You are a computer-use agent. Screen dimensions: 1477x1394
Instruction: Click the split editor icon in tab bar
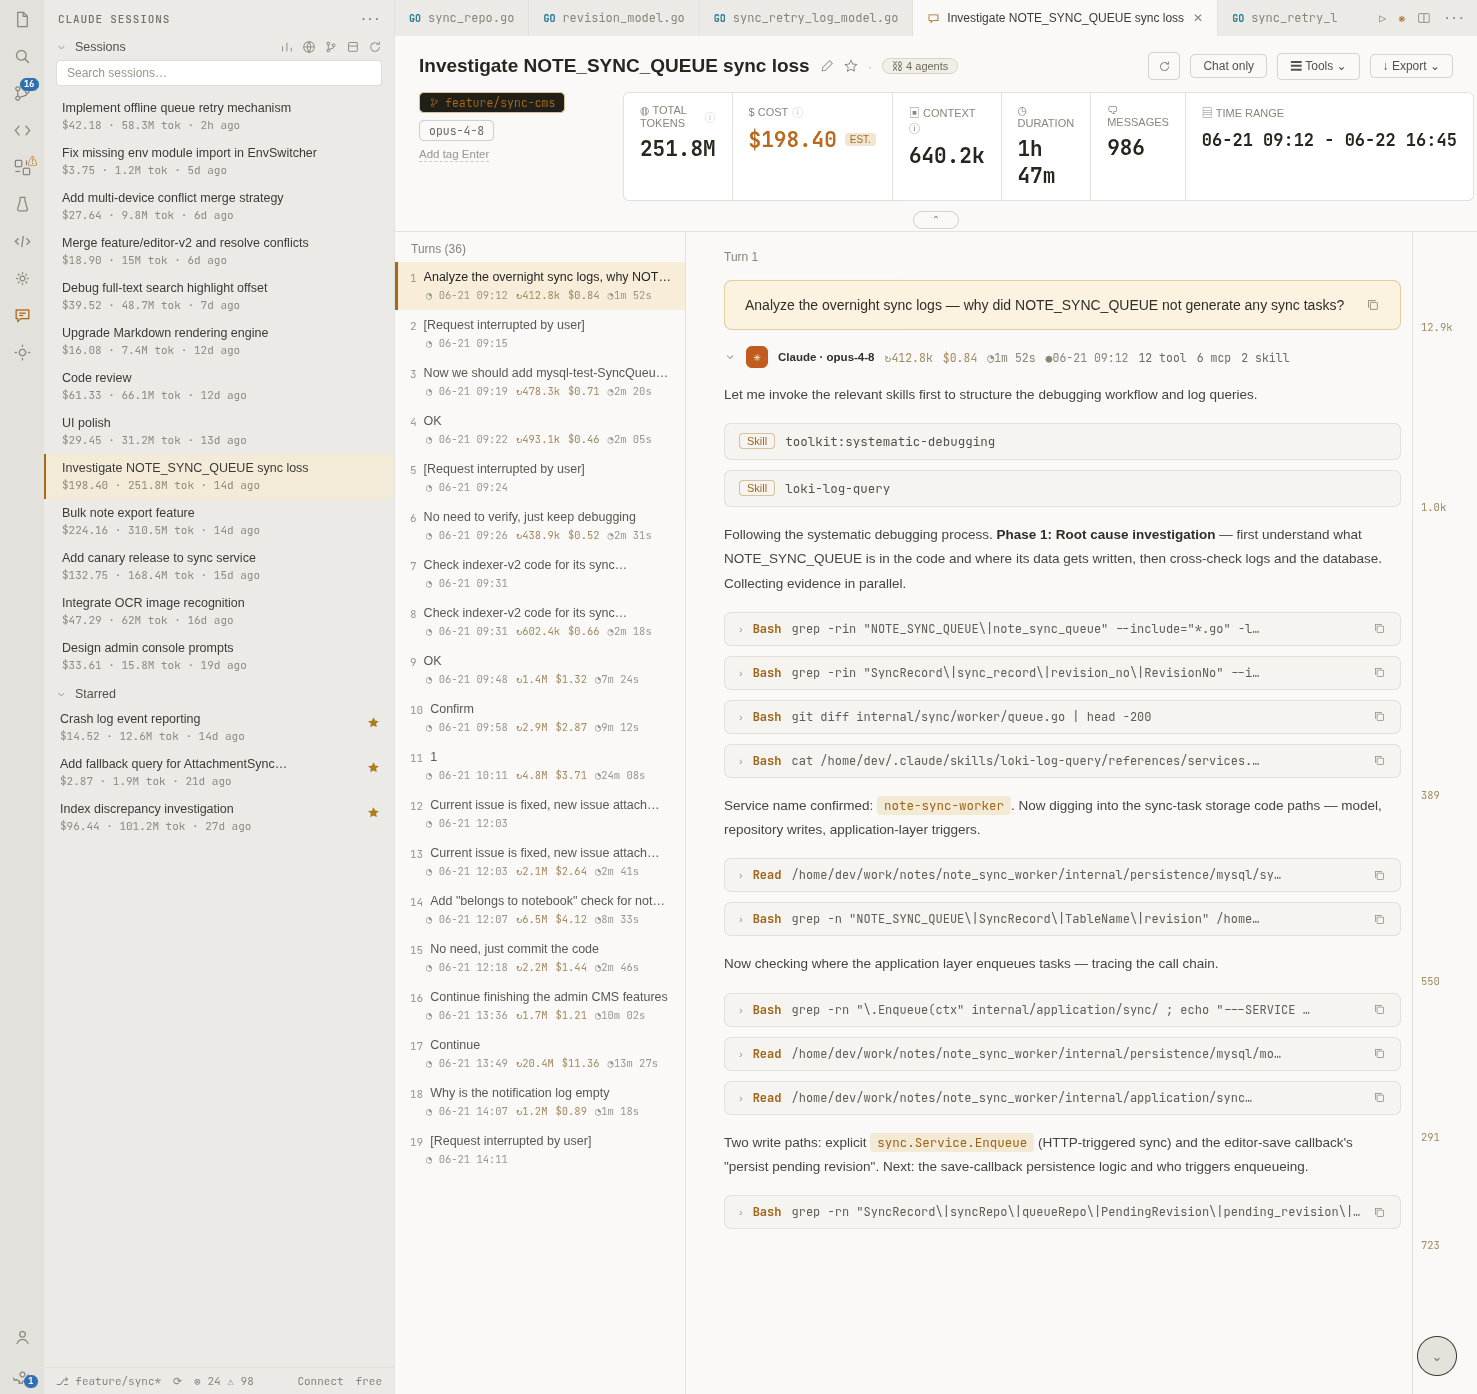tap(1424, 18)
